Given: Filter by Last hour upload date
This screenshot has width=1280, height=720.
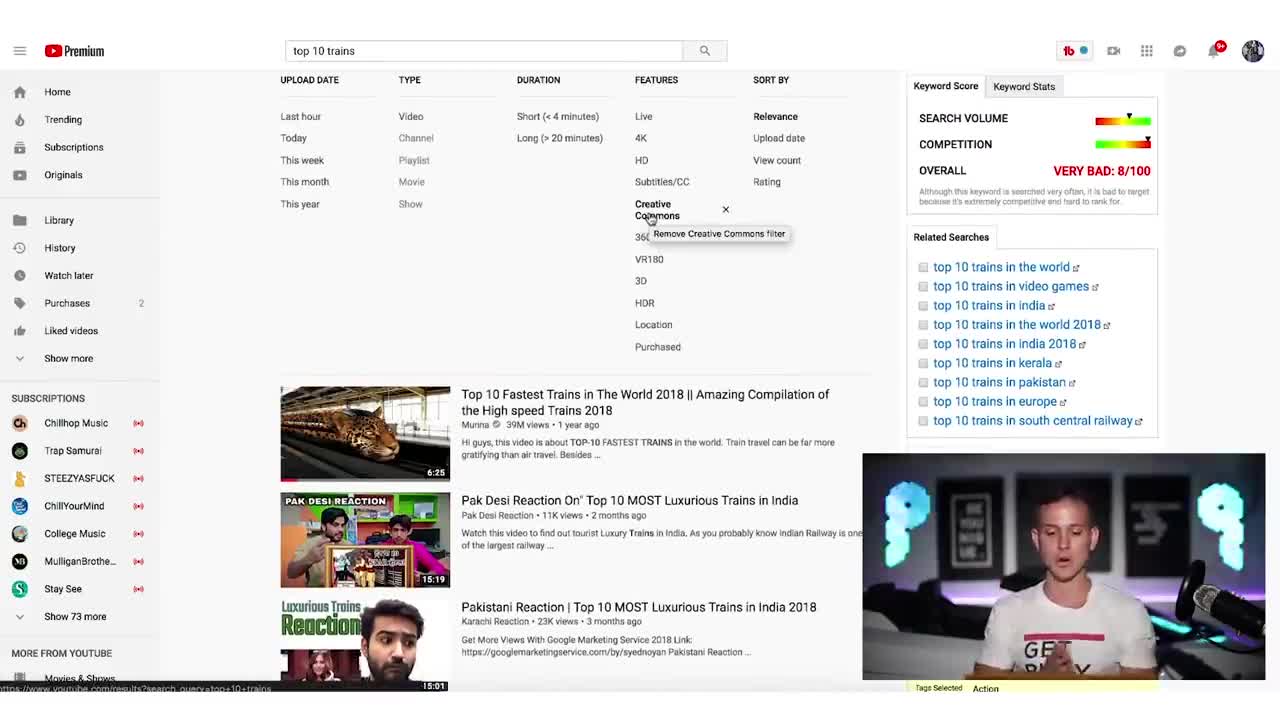Looking at the screenshot, I should (x=300, y=117).
